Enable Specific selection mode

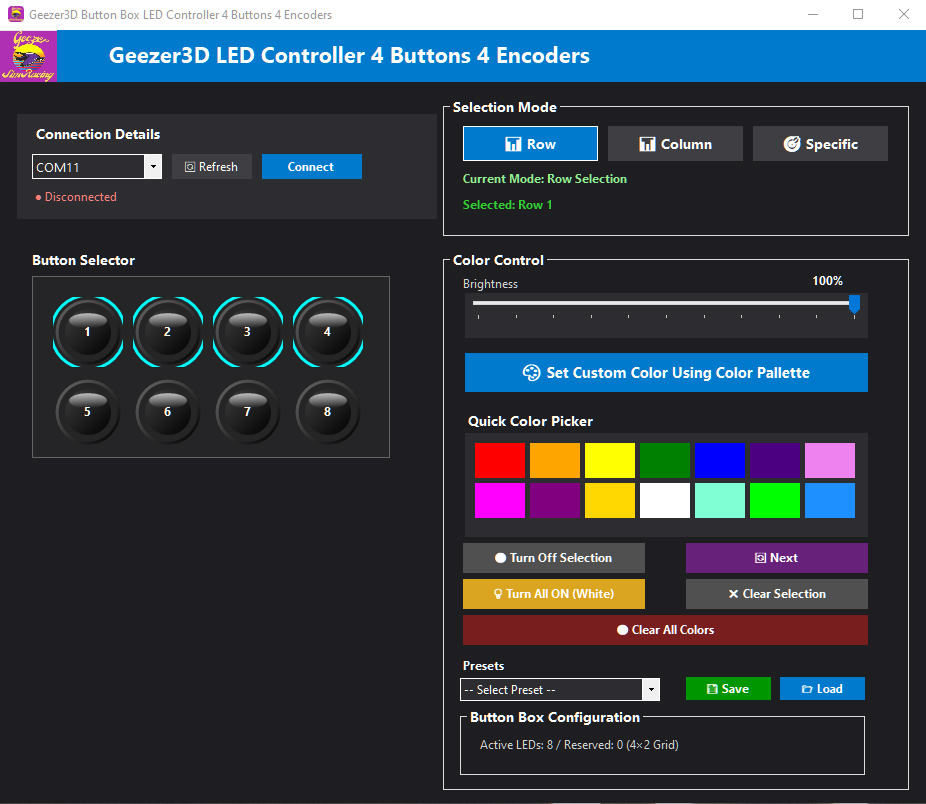820,144
